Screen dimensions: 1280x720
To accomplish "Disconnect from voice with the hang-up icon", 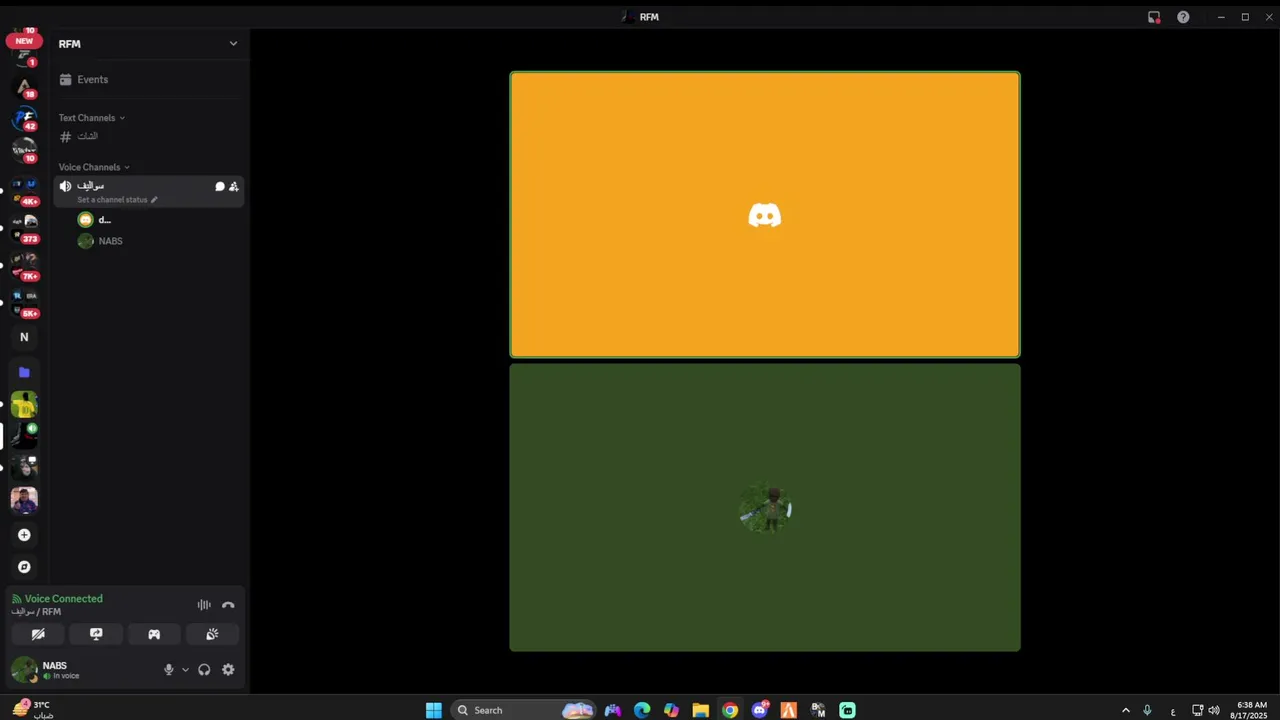I will (x=228, y=605).
